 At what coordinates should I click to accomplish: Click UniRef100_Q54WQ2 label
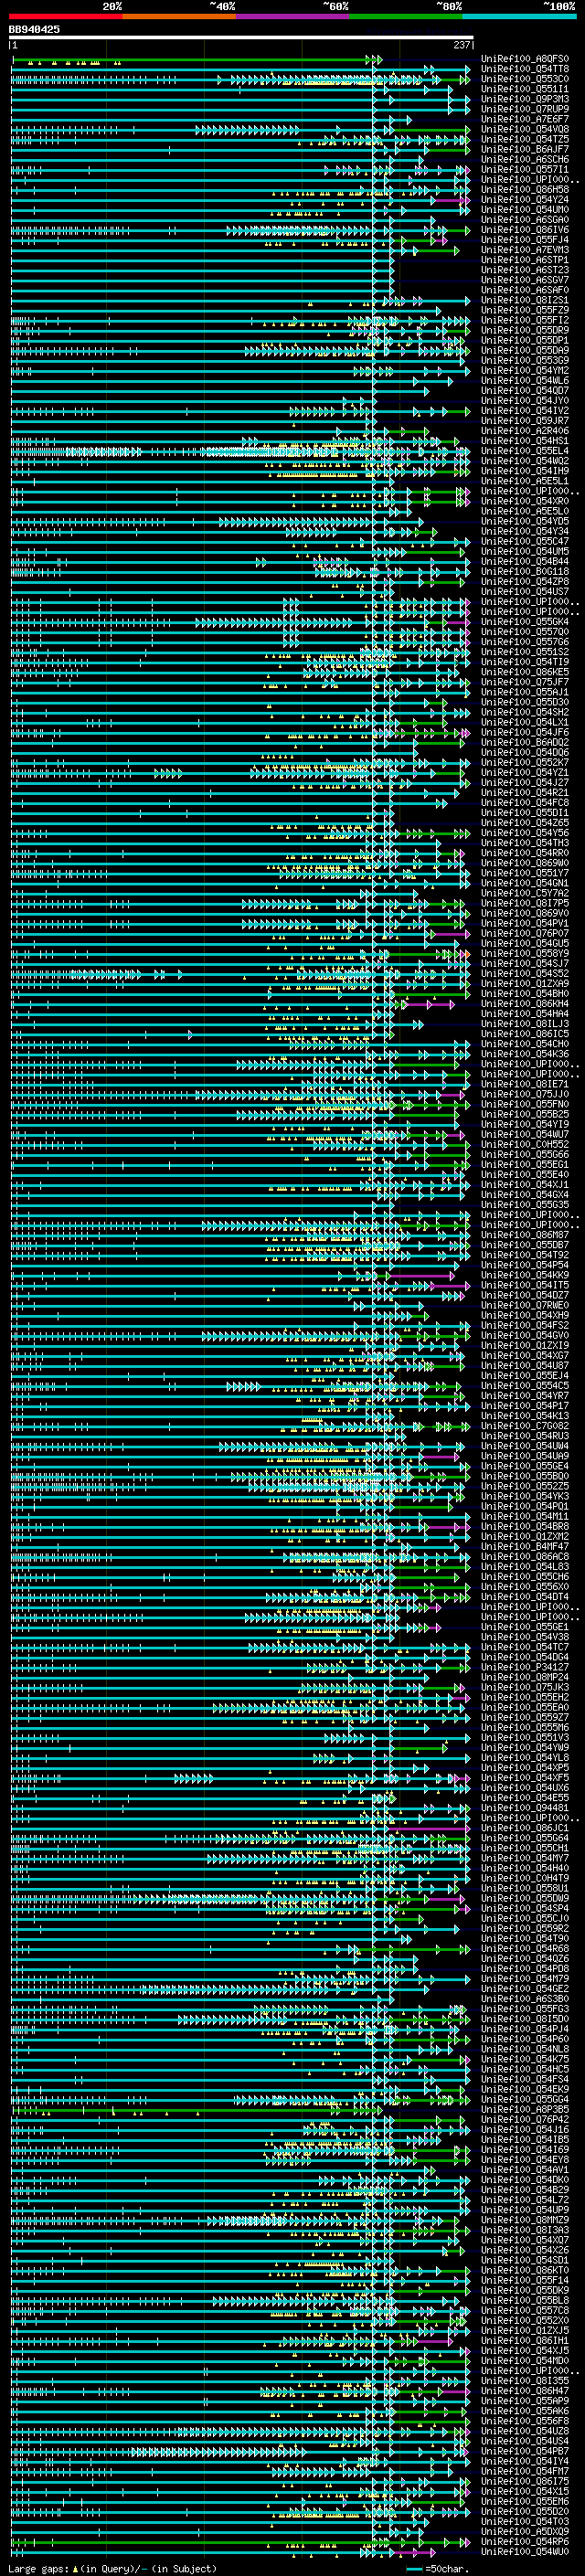tap(524, 461)
